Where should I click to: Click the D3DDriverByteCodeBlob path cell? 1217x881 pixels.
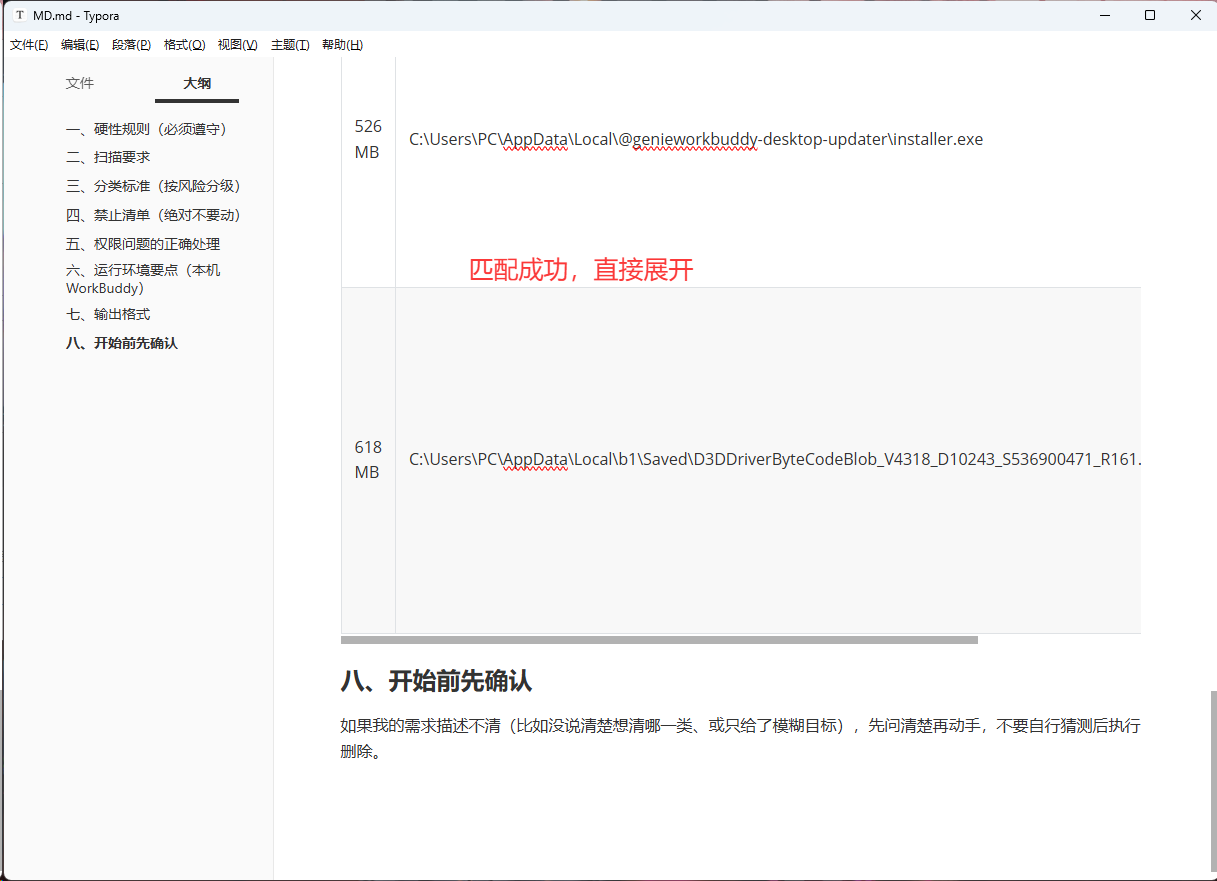[x=768, y=460]
